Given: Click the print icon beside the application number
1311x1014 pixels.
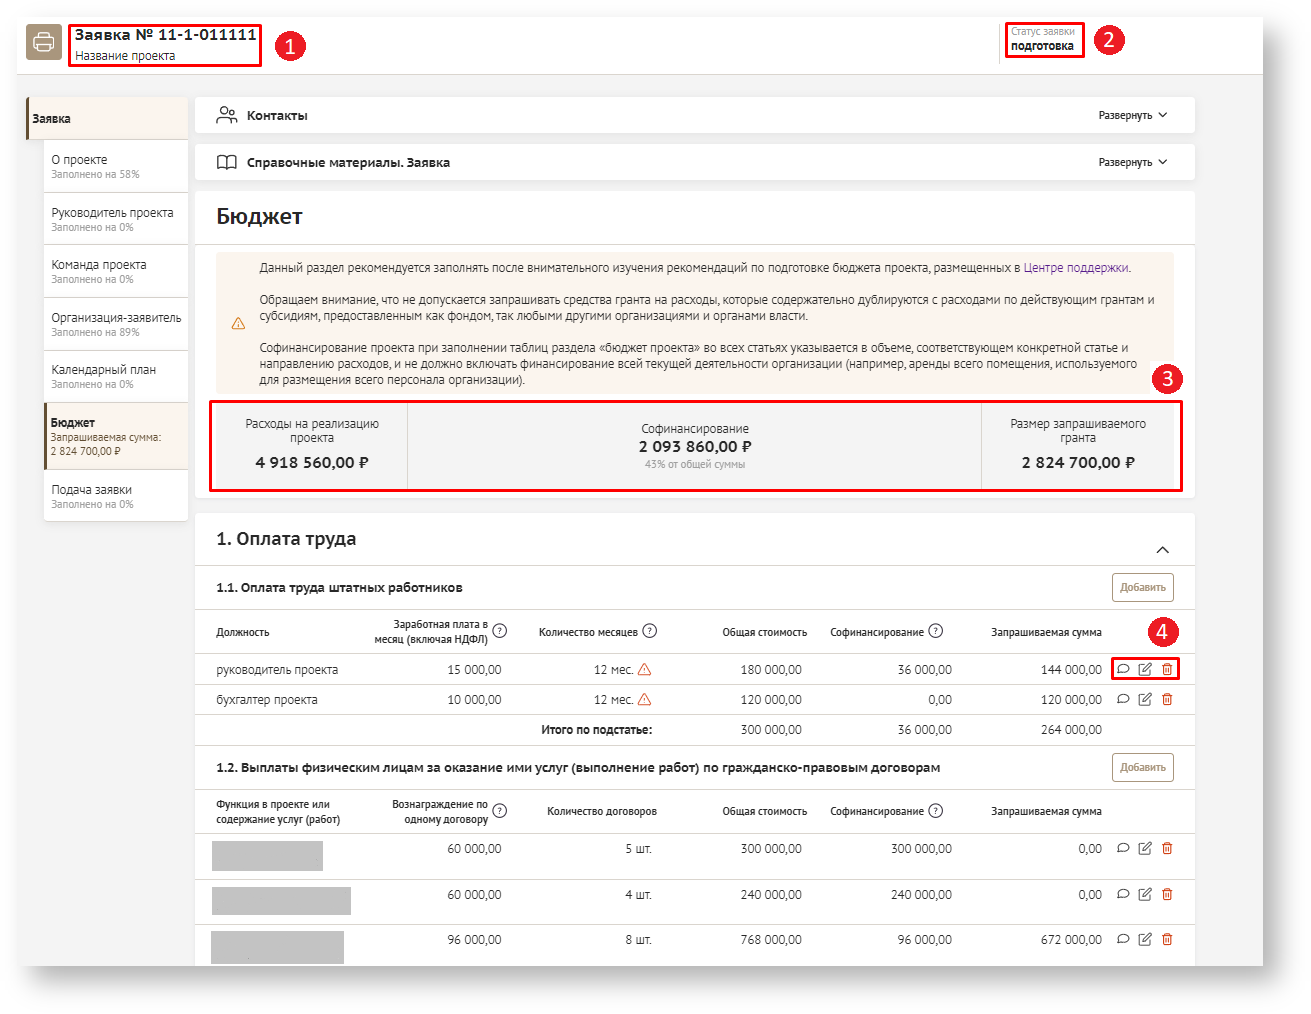Looking at the screenshot, I should coord(44,42).
